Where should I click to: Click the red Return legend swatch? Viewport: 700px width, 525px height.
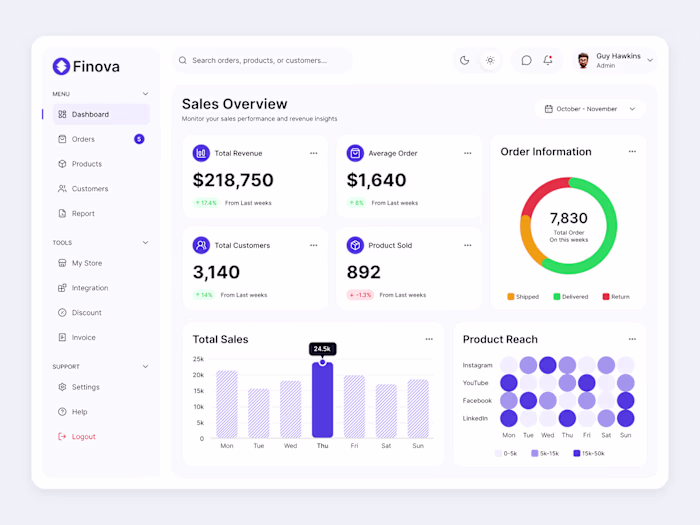click(x=606, y=296)
